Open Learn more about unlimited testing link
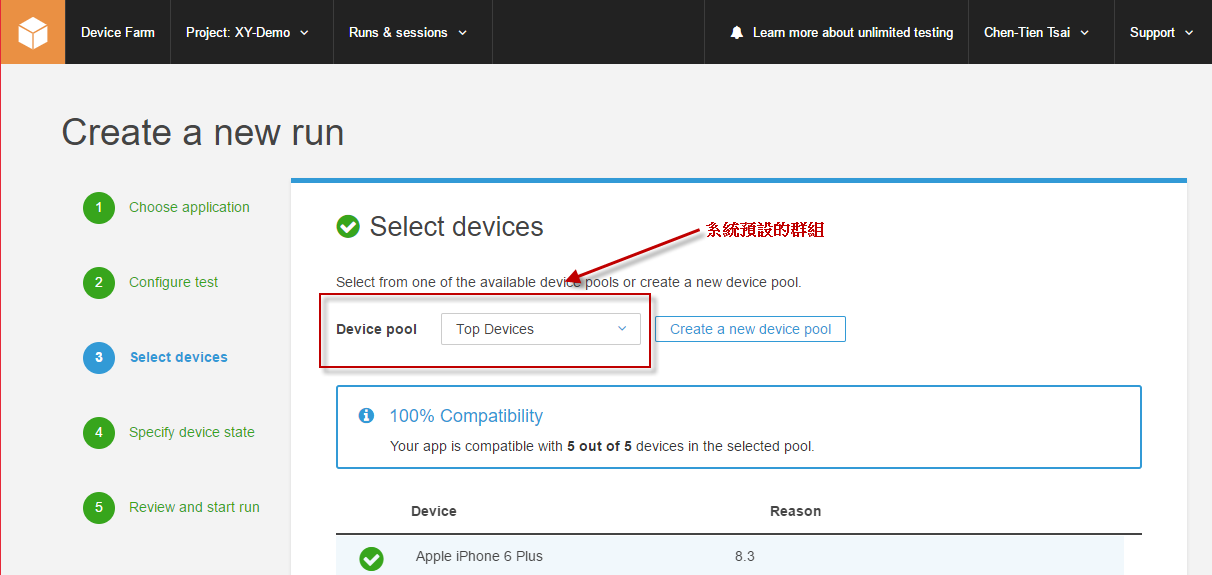Viewport: 1212px width, 575px height. (852, 33)
